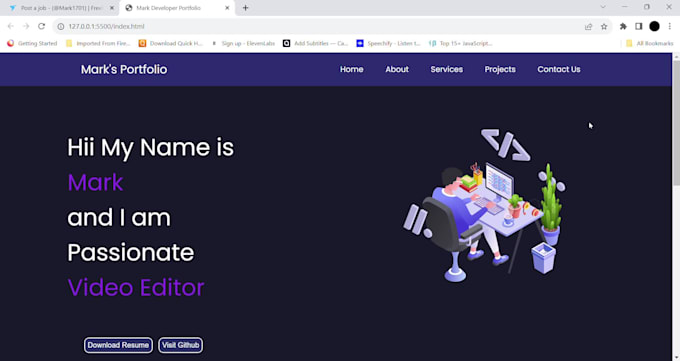Click the share page icon in address bar

pos(588,26)
